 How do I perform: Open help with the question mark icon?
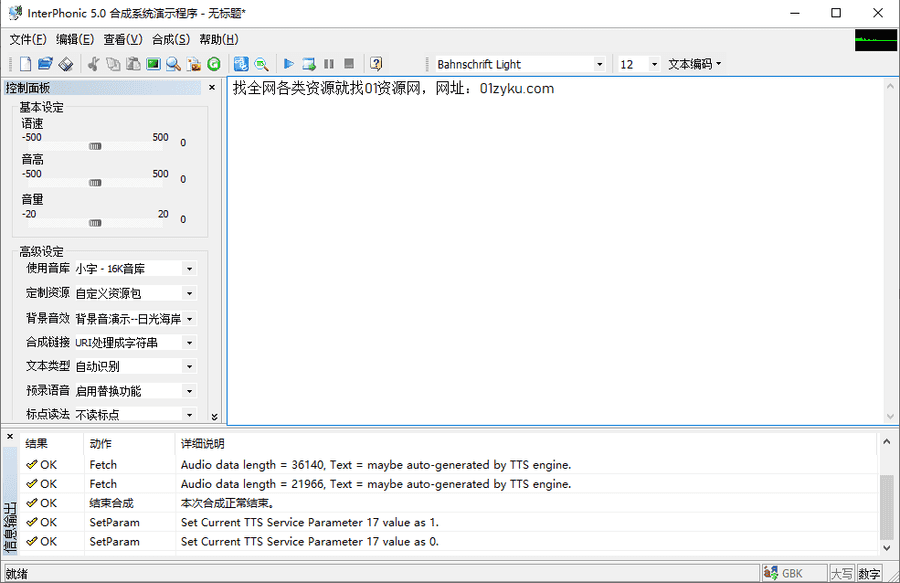[376, 64]
